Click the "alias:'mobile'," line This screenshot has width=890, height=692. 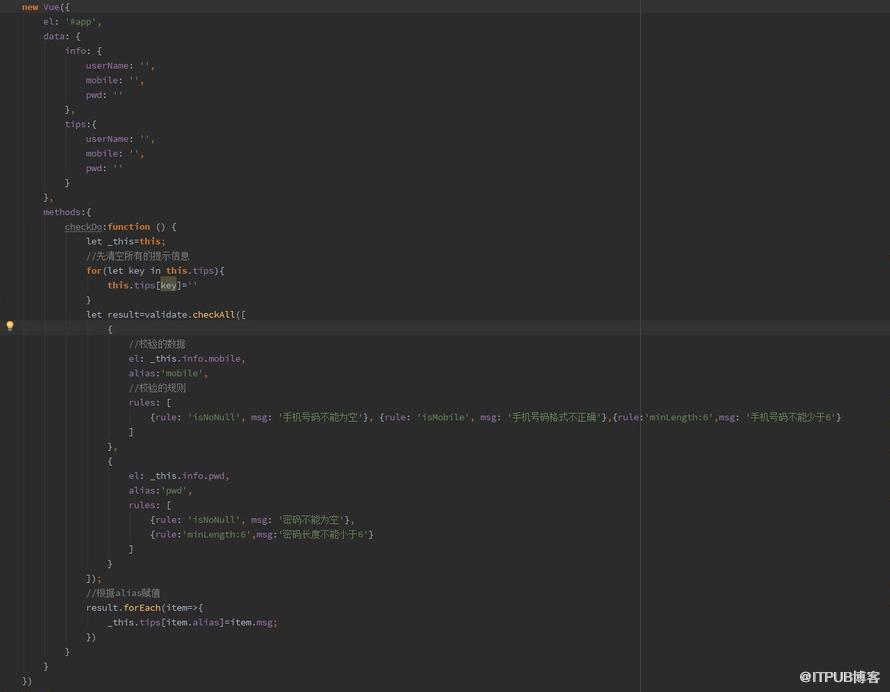(168, 374)
